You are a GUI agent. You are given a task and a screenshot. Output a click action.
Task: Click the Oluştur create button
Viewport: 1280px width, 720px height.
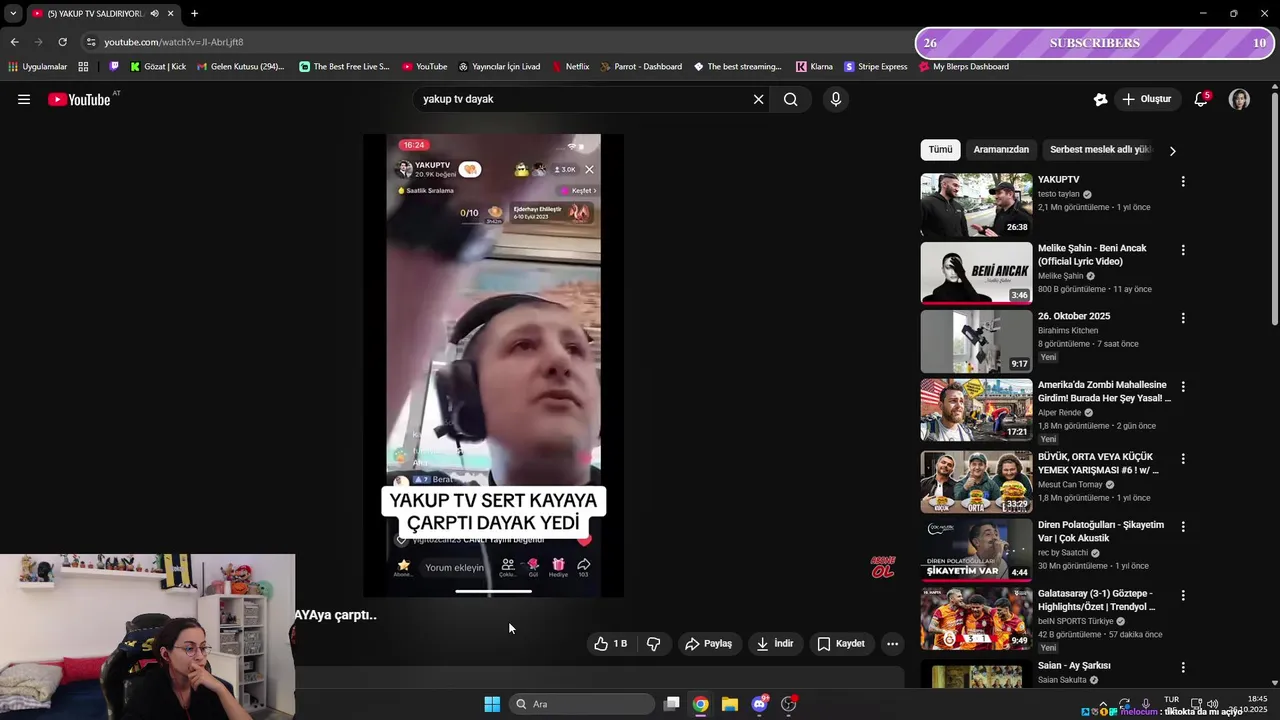coord(1146,99)
